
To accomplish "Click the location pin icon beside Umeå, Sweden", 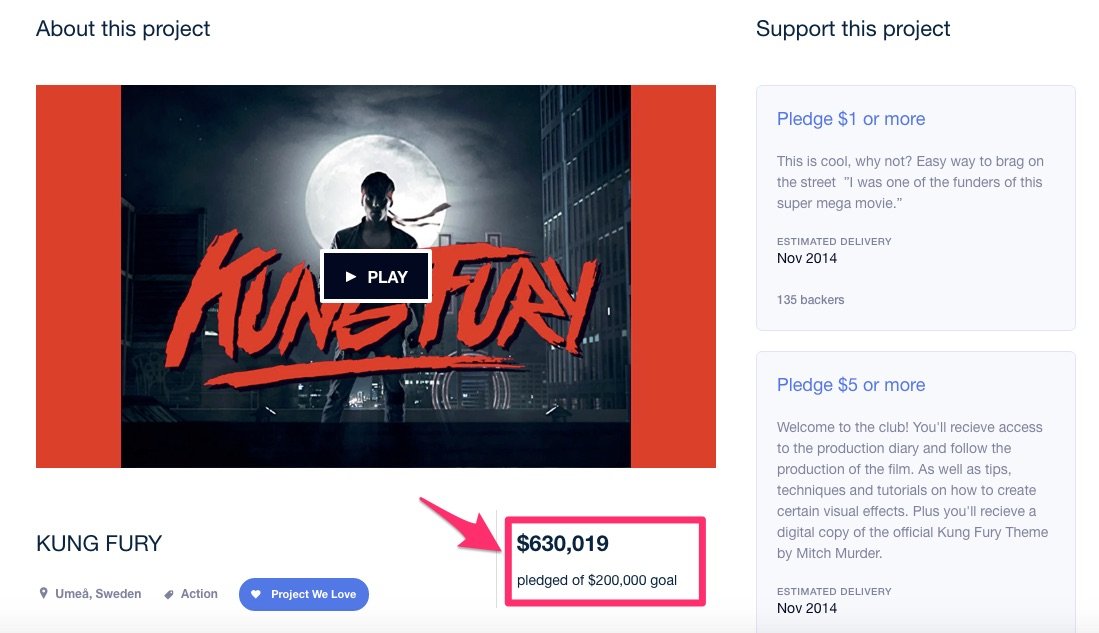I will (x=44, y=593).
